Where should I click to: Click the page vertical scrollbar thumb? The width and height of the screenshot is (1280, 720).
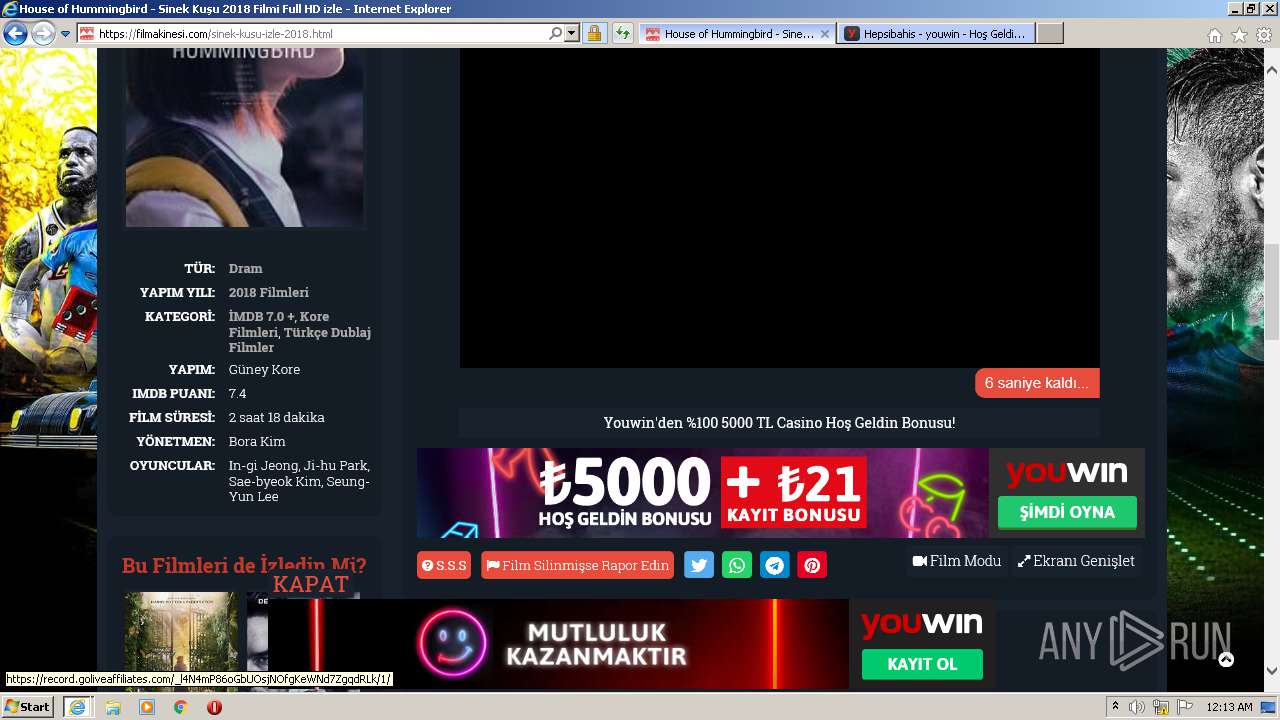tap(1272, 292)
